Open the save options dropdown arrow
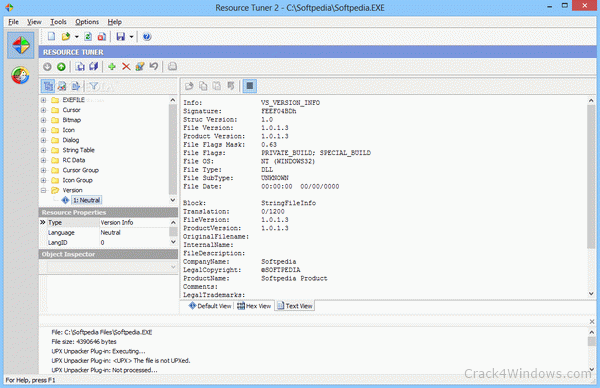 [131, 37]
